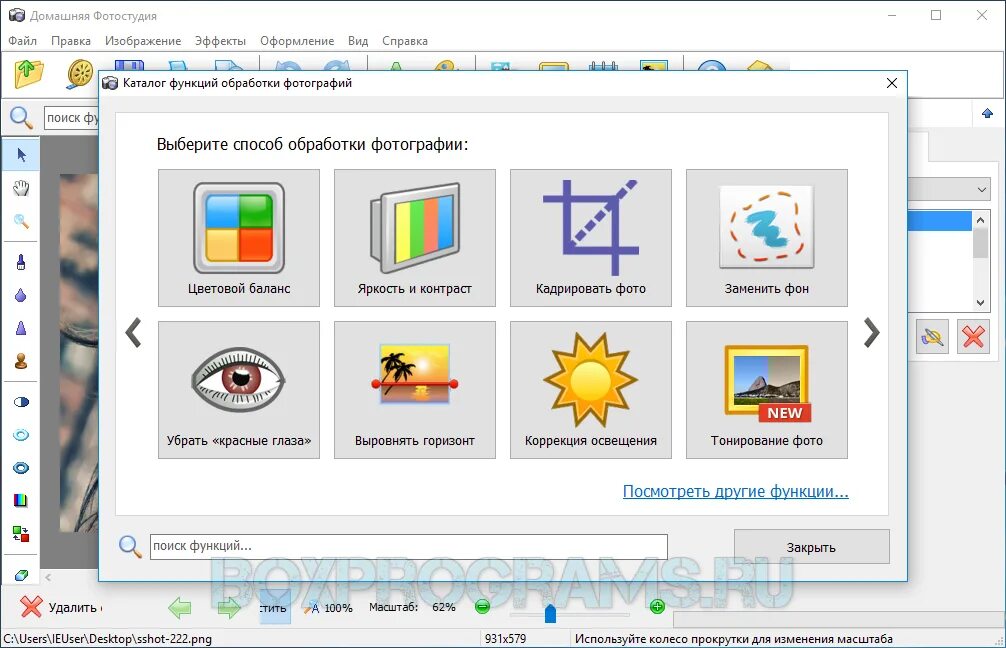Open the Яркость и контраст tile

pos(414,238)
